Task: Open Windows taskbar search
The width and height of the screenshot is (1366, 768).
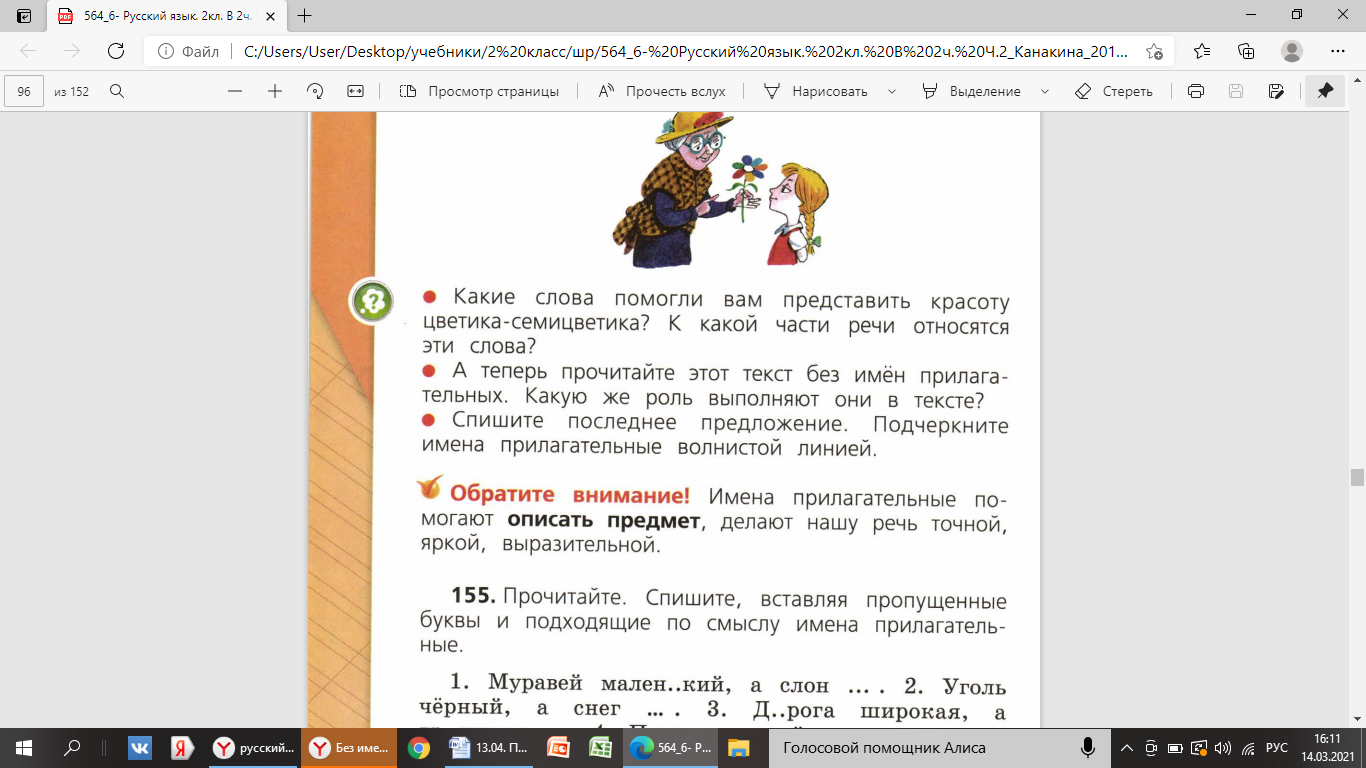Action: [72, 747]
